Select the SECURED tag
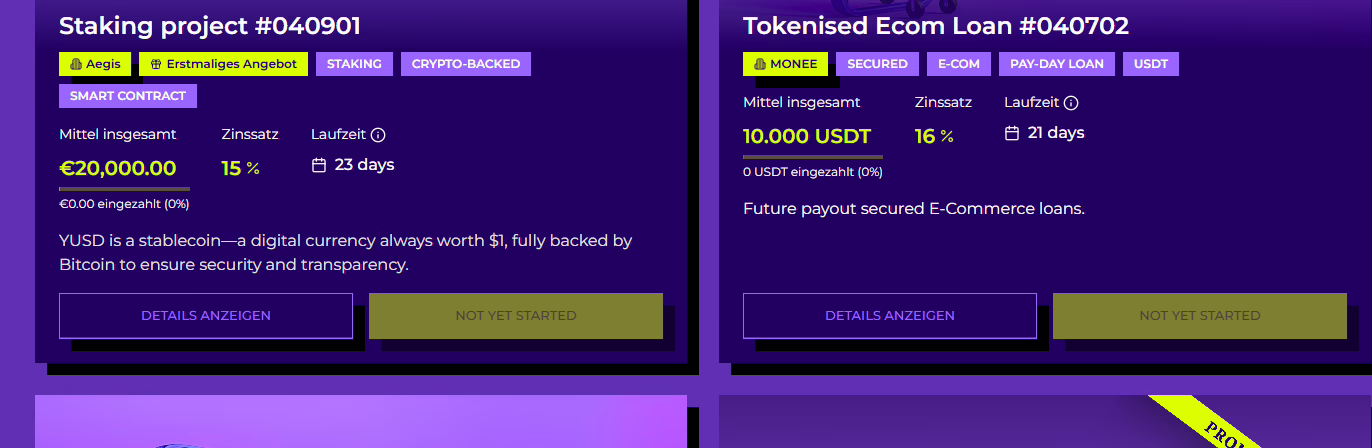The height and width of the screenshot is (448, 1372). pyautogui.click(x=877, y=64)
